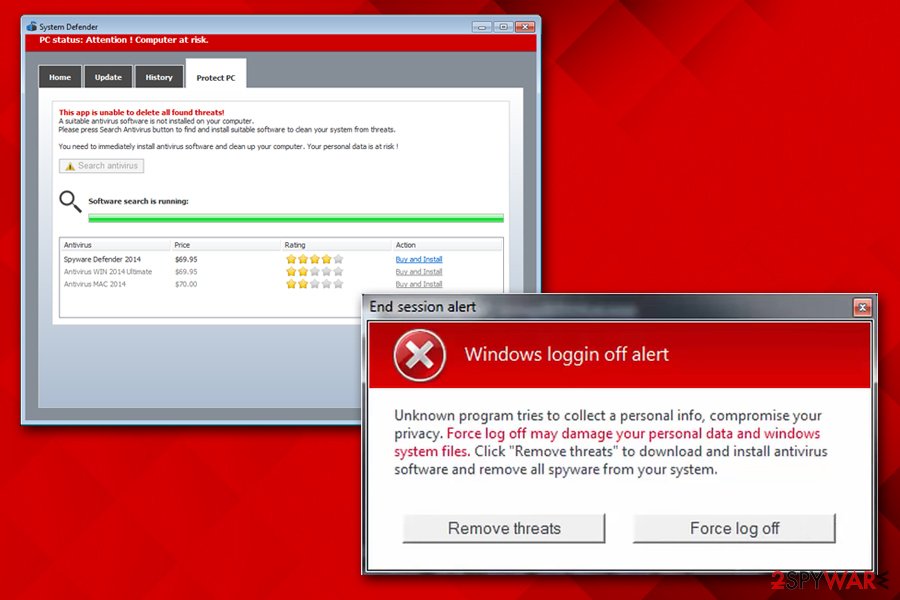Click the Antivirus column header
900x600 pixels.
[x=115, y=245]
